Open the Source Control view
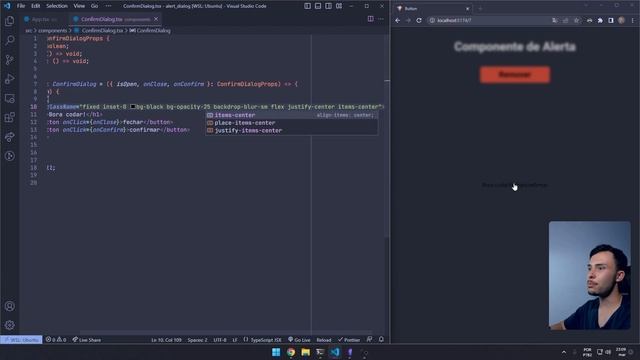This screenshot has width=640, height=360. (10, 60)
